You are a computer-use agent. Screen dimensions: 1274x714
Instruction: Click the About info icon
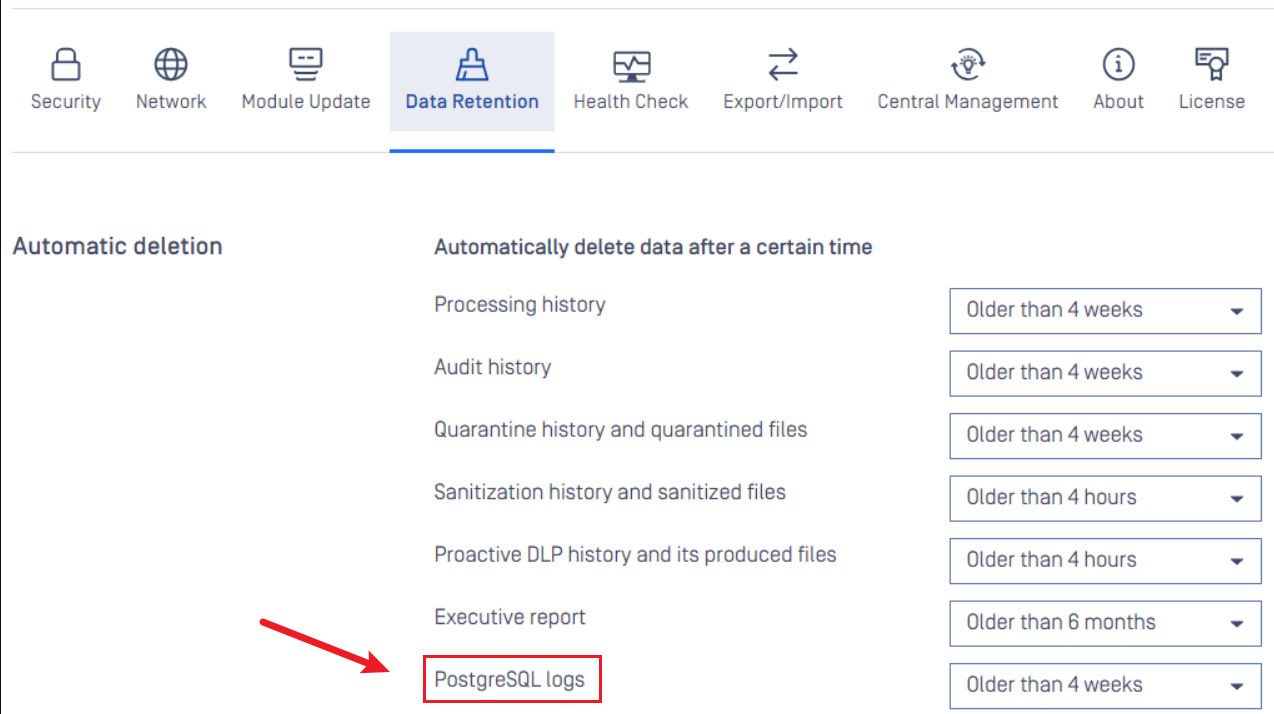[x=1118, y=65]
